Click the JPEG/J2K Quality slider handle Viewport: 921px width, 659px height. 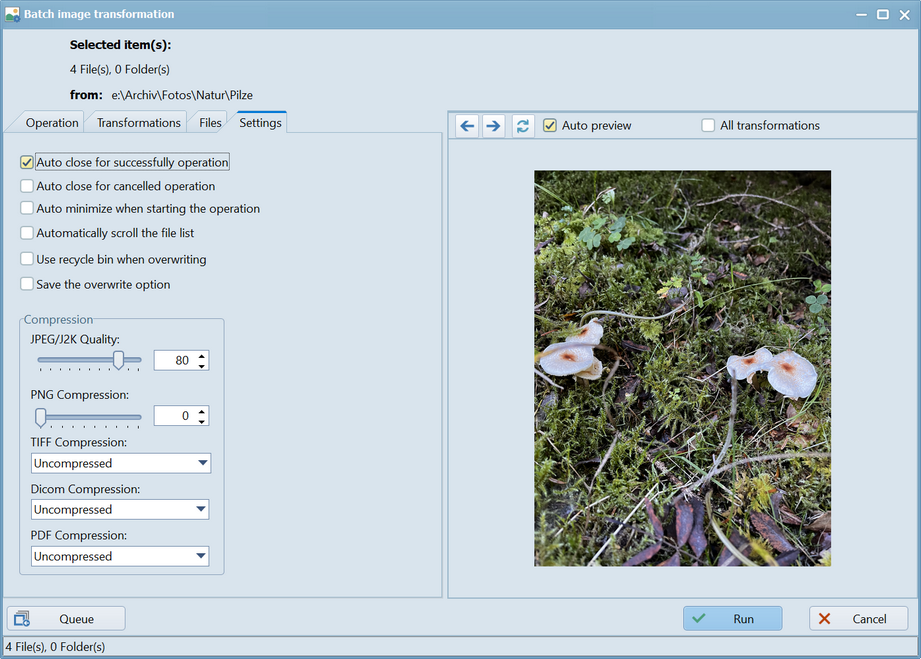pyautogui.click(x=118, y=360)
